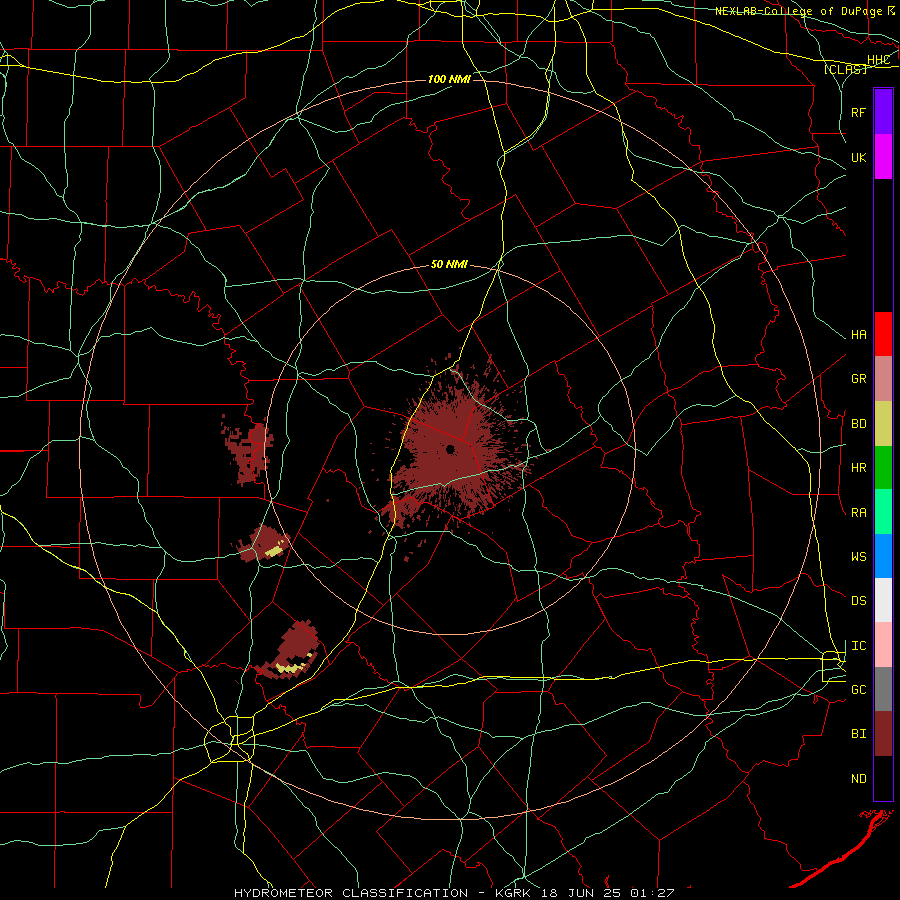Click the DS legend label
The image size is (900, 900).
click(x=858, y=601)
